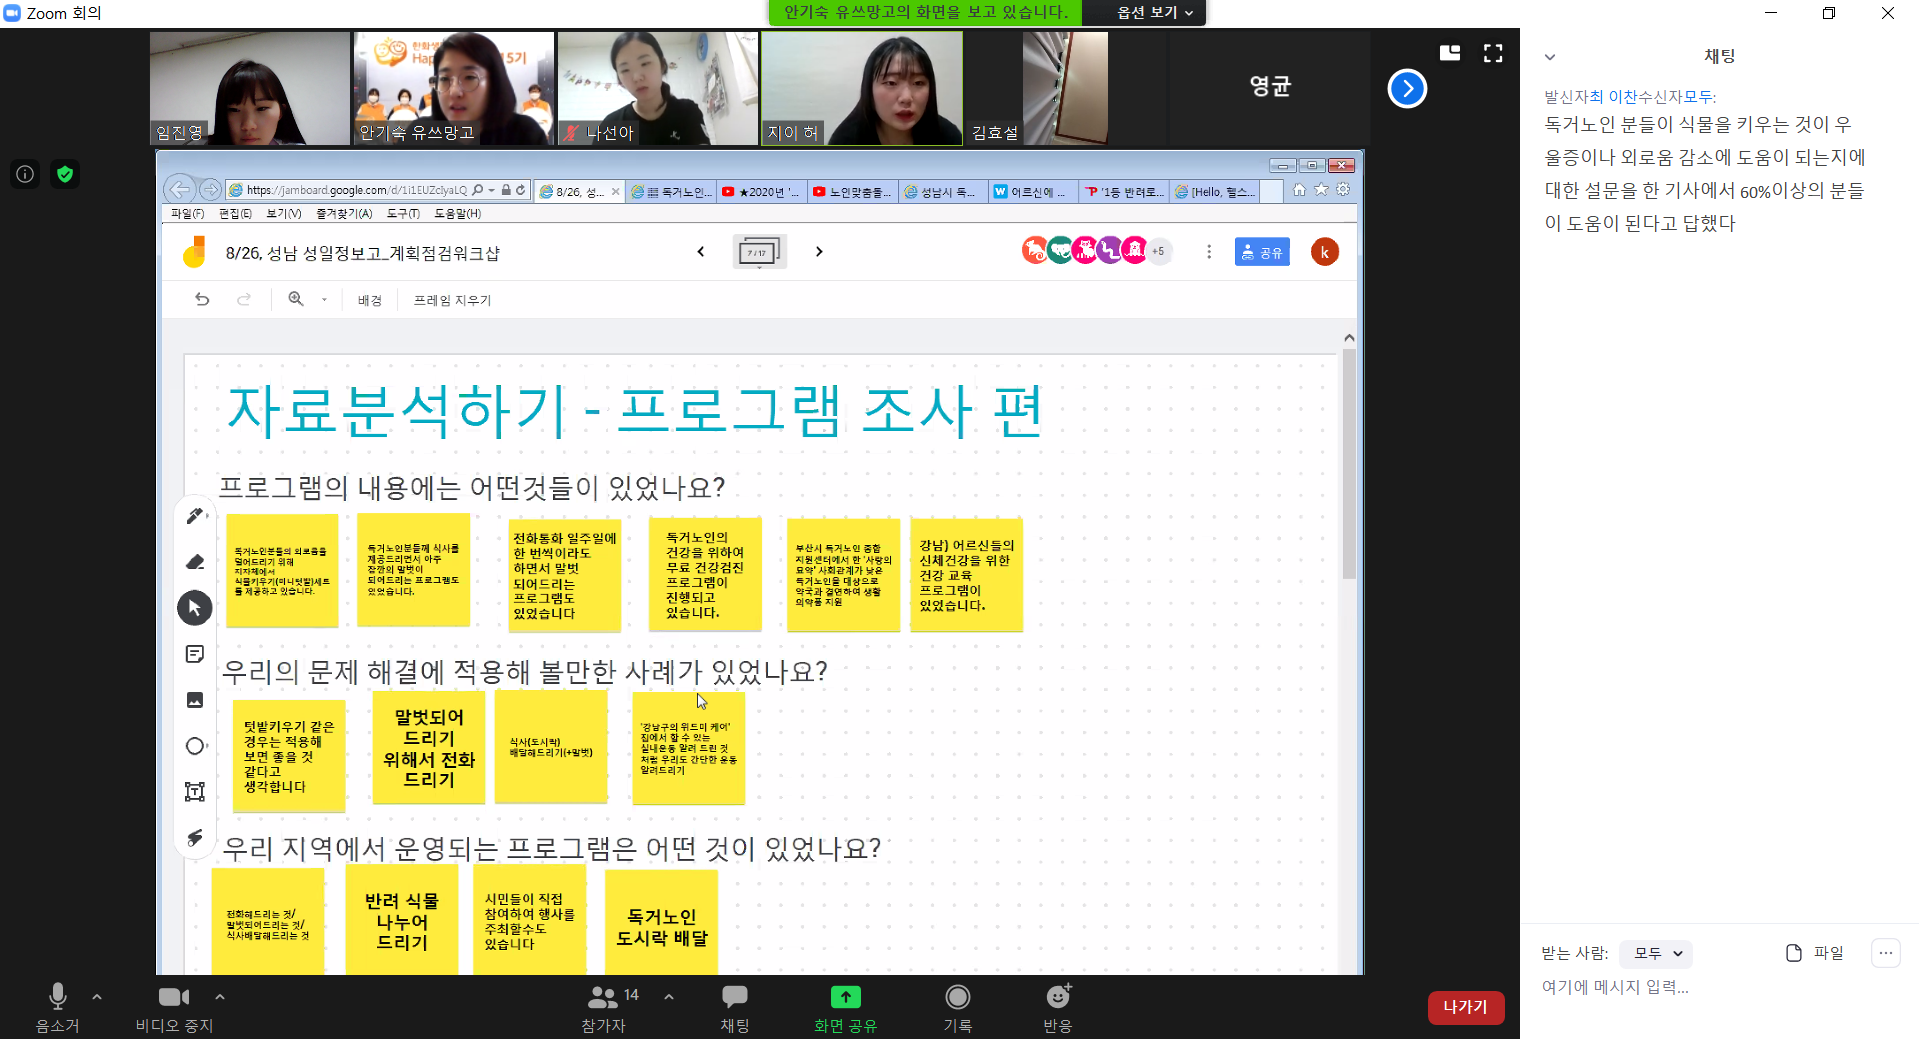This screenshot has width=1919, height=1039.
Task: Show Zoom meeting info icon
Action: (25, 174)
